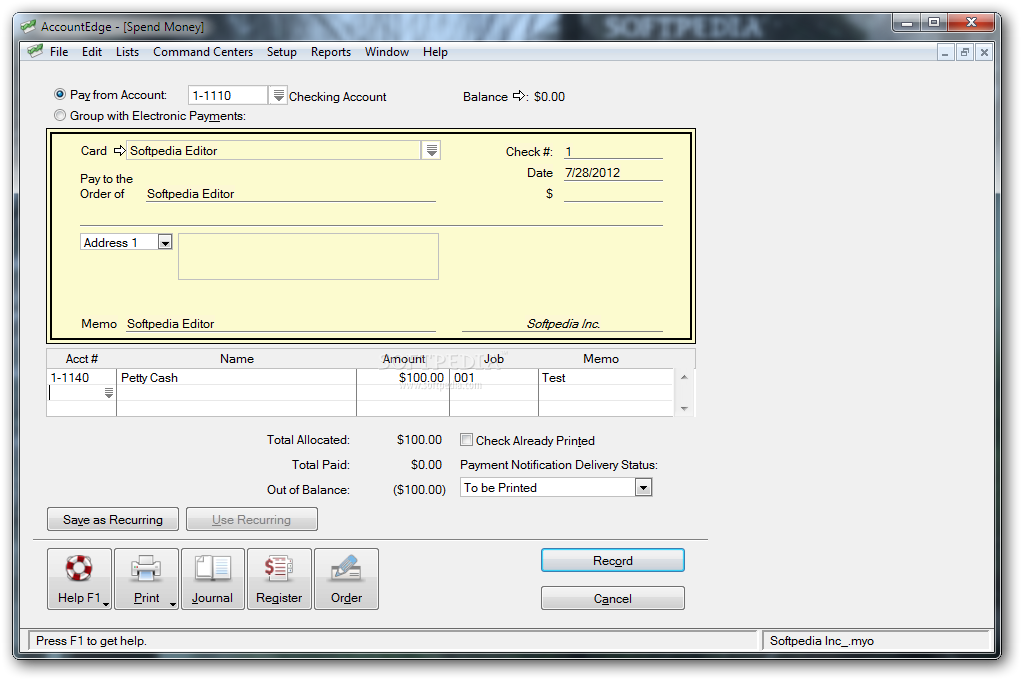This screenshot has width=1022, height=680.
Task: Open the Card selection list button
Action: (431, 151)
